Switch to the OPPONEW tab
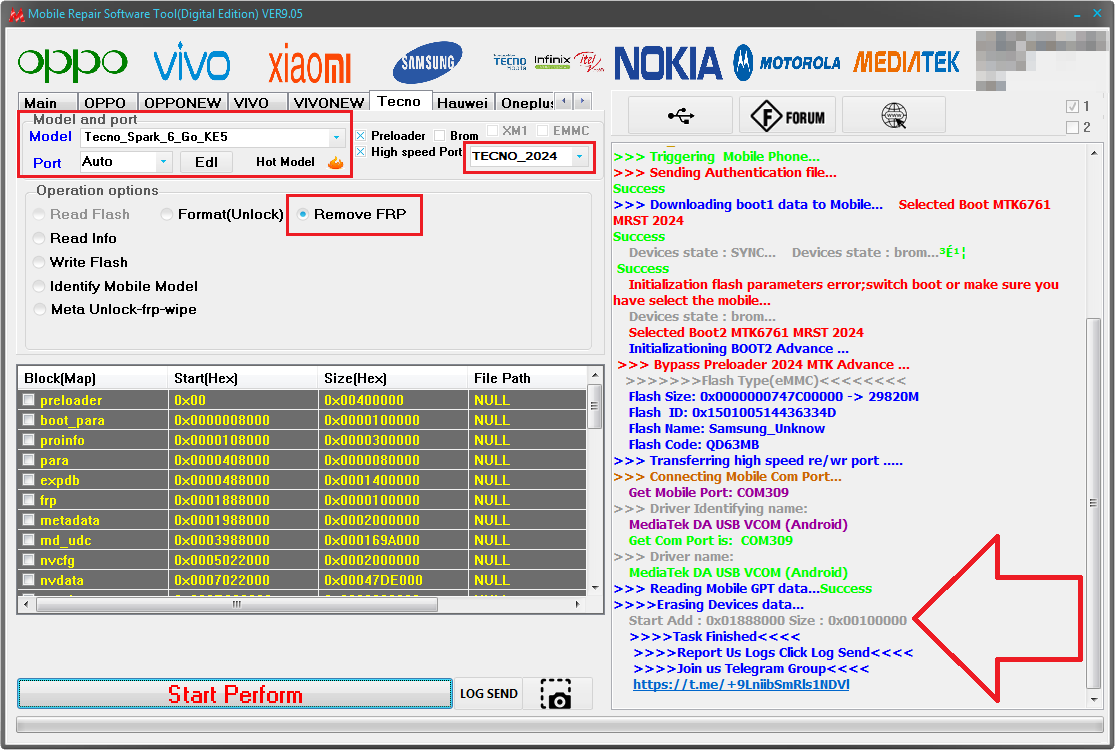 point(183,102)
